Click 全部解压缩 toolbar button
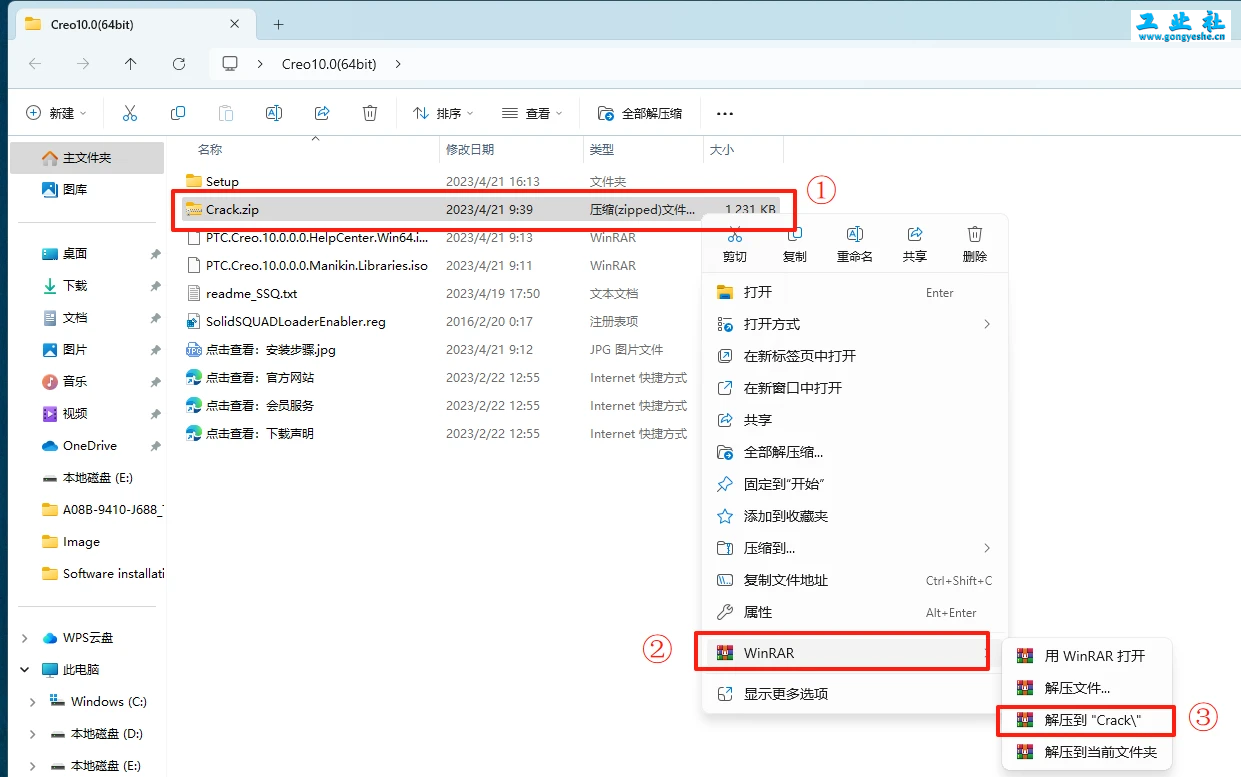 (640, 113)
